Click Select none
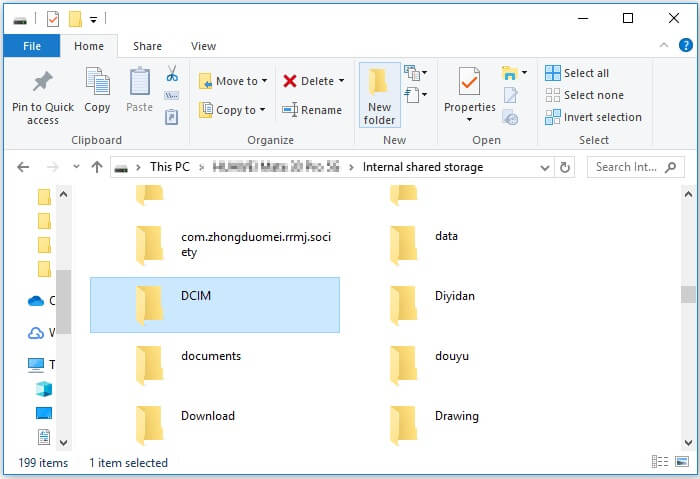The image size is (700, 479). (584, 95)
